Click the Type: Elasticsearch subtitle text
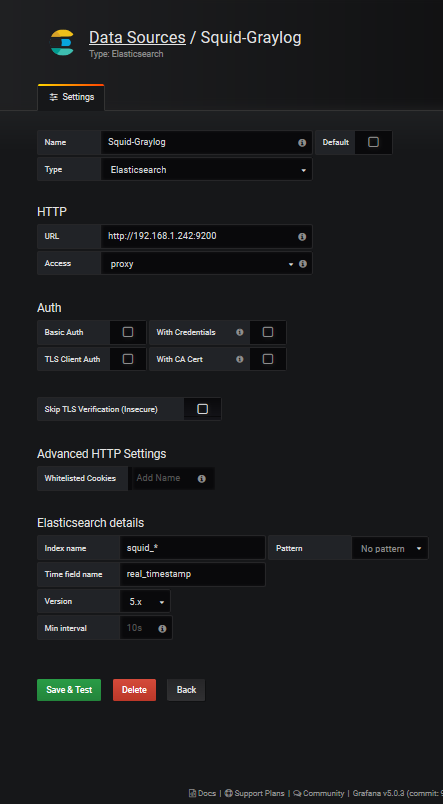The image size is (443, 804). coord(126,53)
